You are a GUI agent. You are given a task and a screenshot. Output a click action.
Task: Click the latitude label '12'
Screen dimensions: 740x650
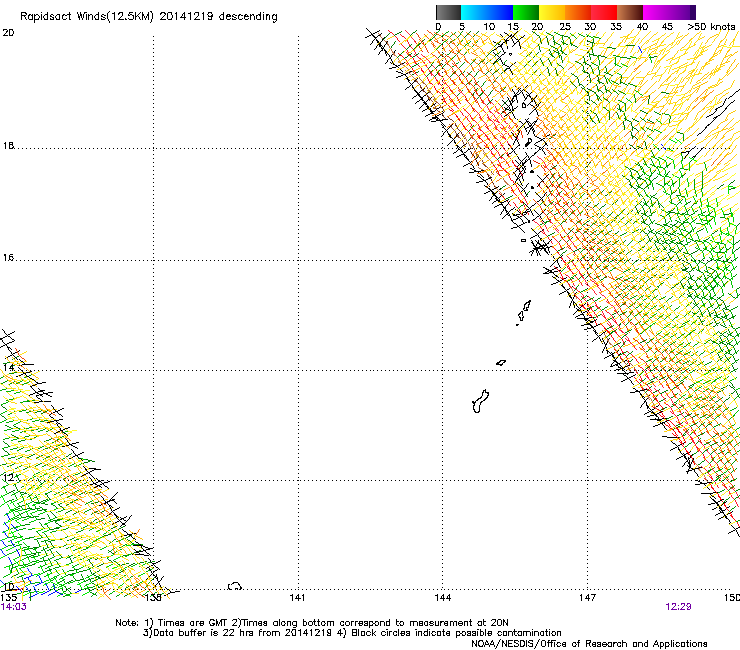[8, 478]
